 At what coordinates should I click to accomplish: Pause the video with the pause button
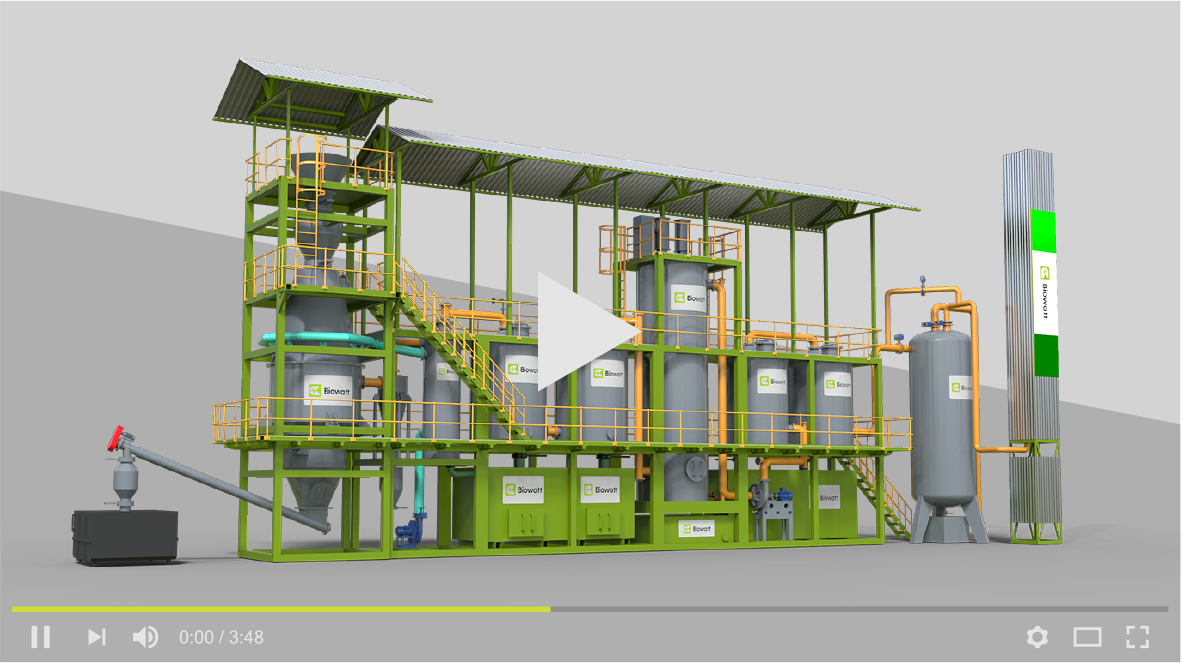(x=40, y=637)
